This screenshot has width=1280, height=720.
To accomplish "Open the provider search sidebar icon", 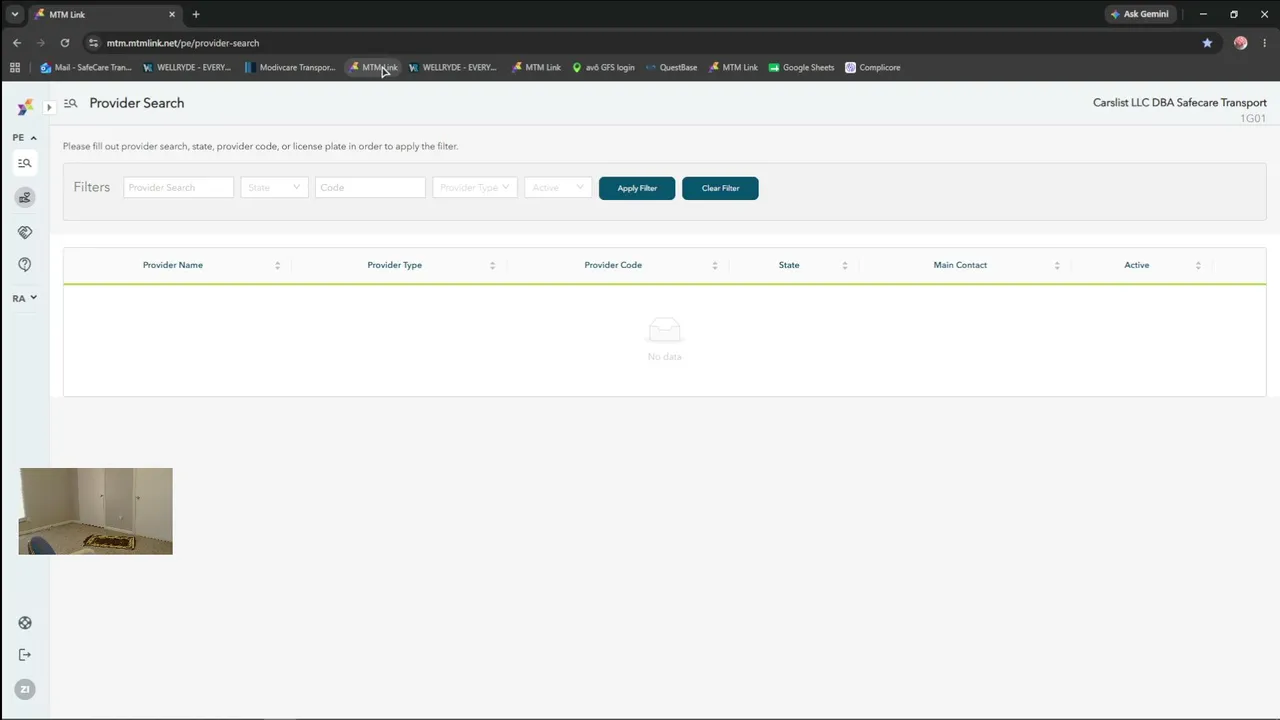I will pos(25,163).
